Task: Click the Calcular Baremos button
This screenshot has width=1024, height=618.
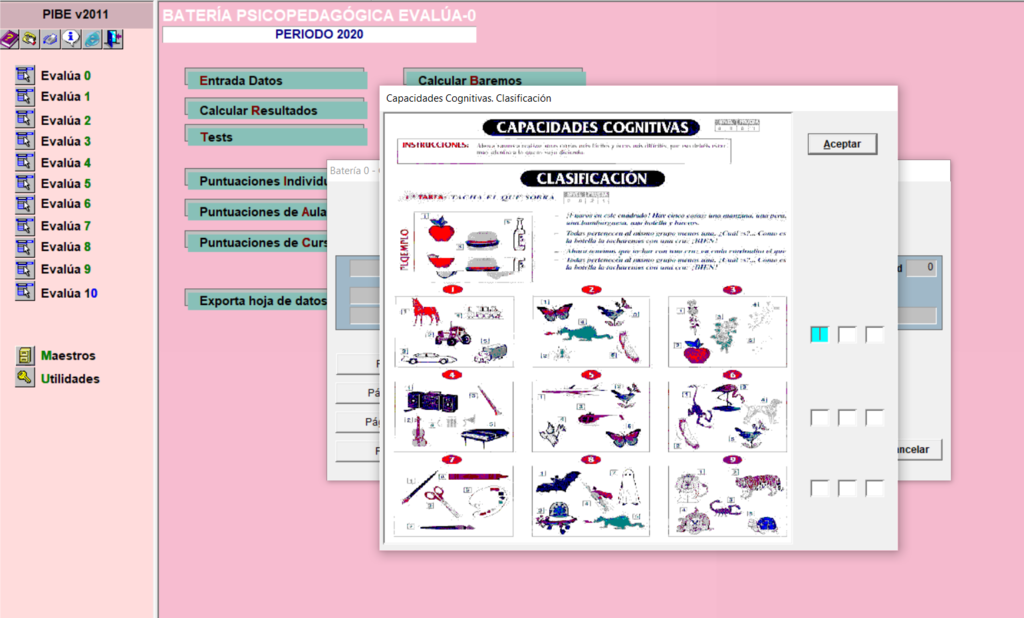Action: click(x=494, y=78)
